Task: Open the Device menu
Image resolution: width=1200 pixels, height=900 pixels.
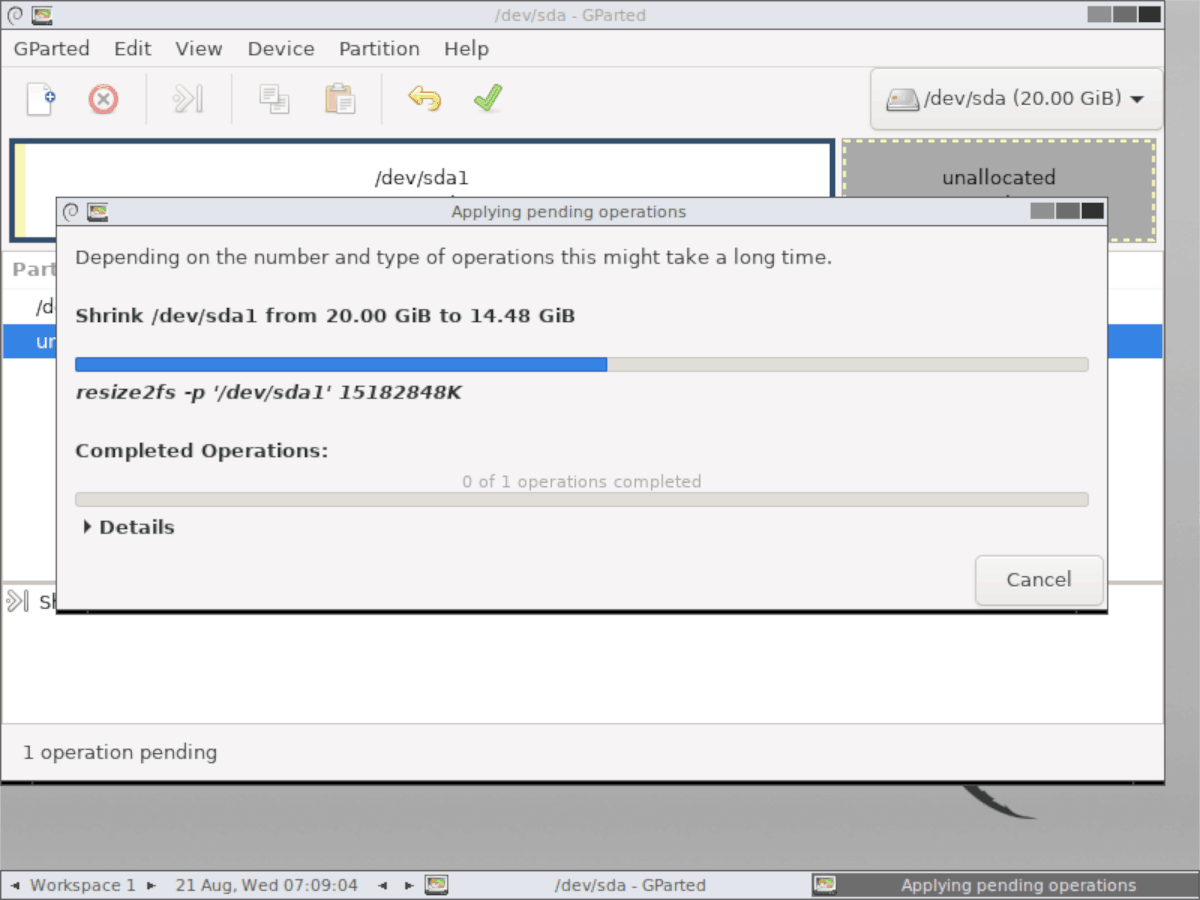Action: pyautogui.click(x=281, y=48)
